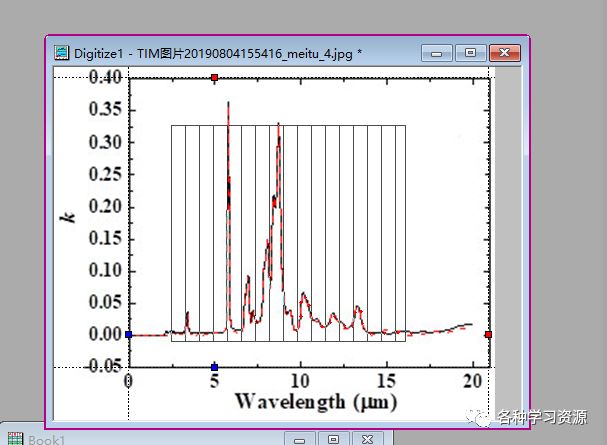Click the 0.20 y-axis tick label
Screen dimensions: 607x445
click(105, 206)
